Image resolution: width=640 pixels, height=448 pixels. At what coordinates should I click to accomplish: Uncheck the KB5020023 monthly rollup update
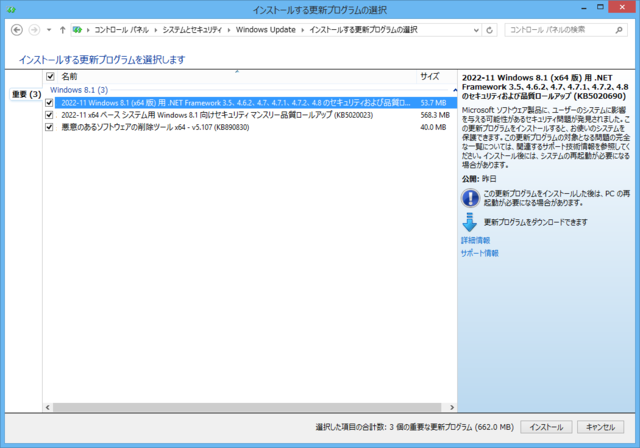click(x=49, y=115)
